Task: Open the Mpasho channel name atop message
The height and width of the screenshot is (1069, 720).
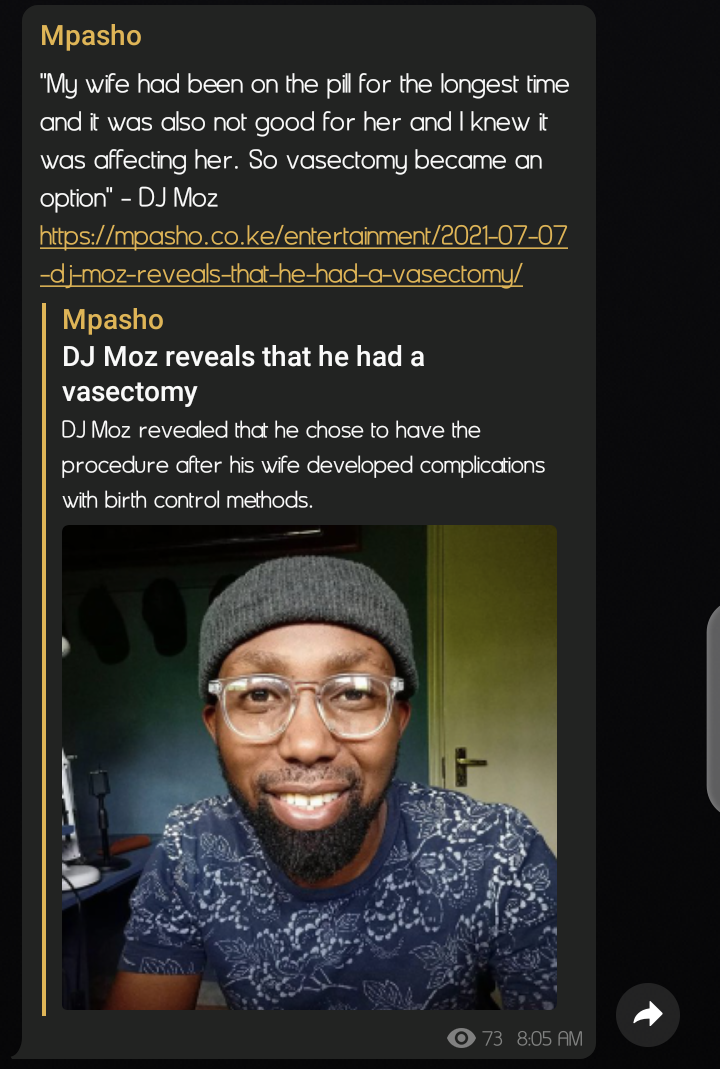Action: tap(91, 35)
